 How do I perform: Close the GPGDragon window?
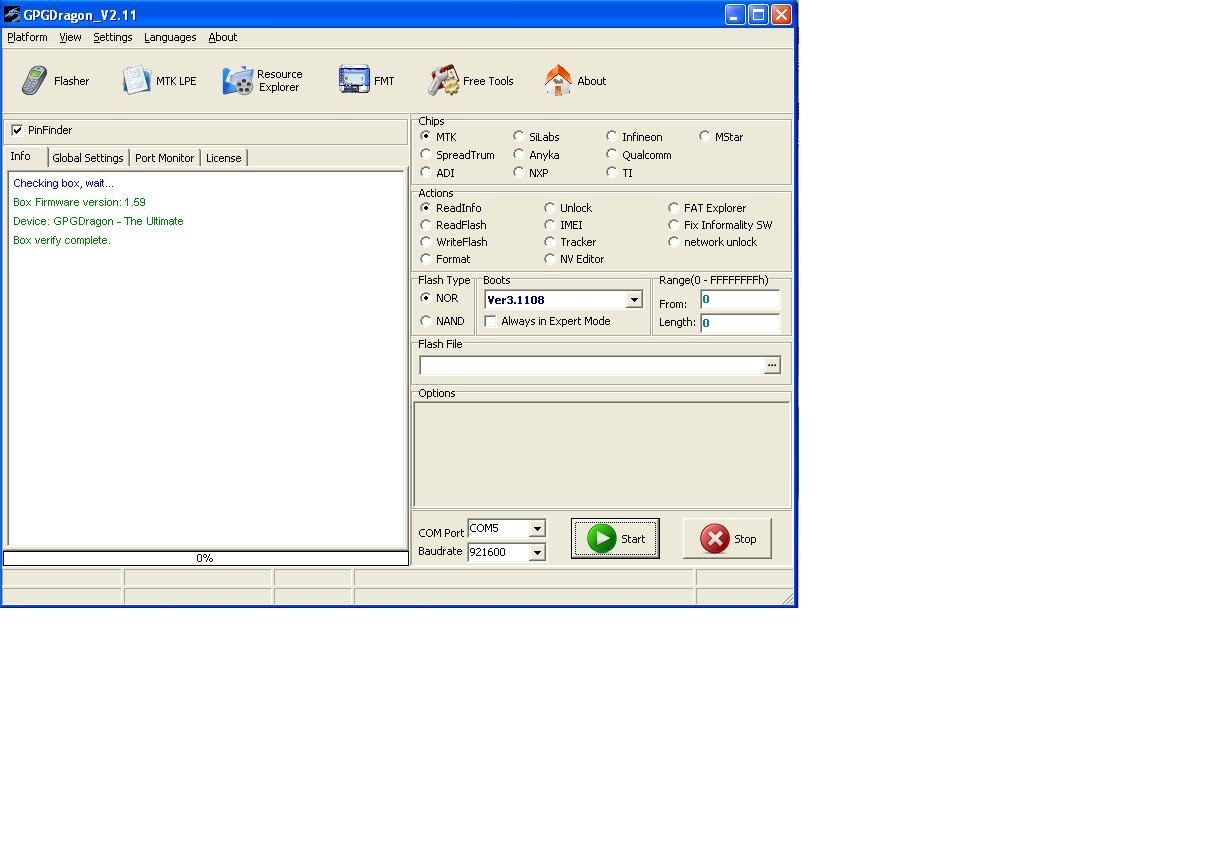click(781, 14)
